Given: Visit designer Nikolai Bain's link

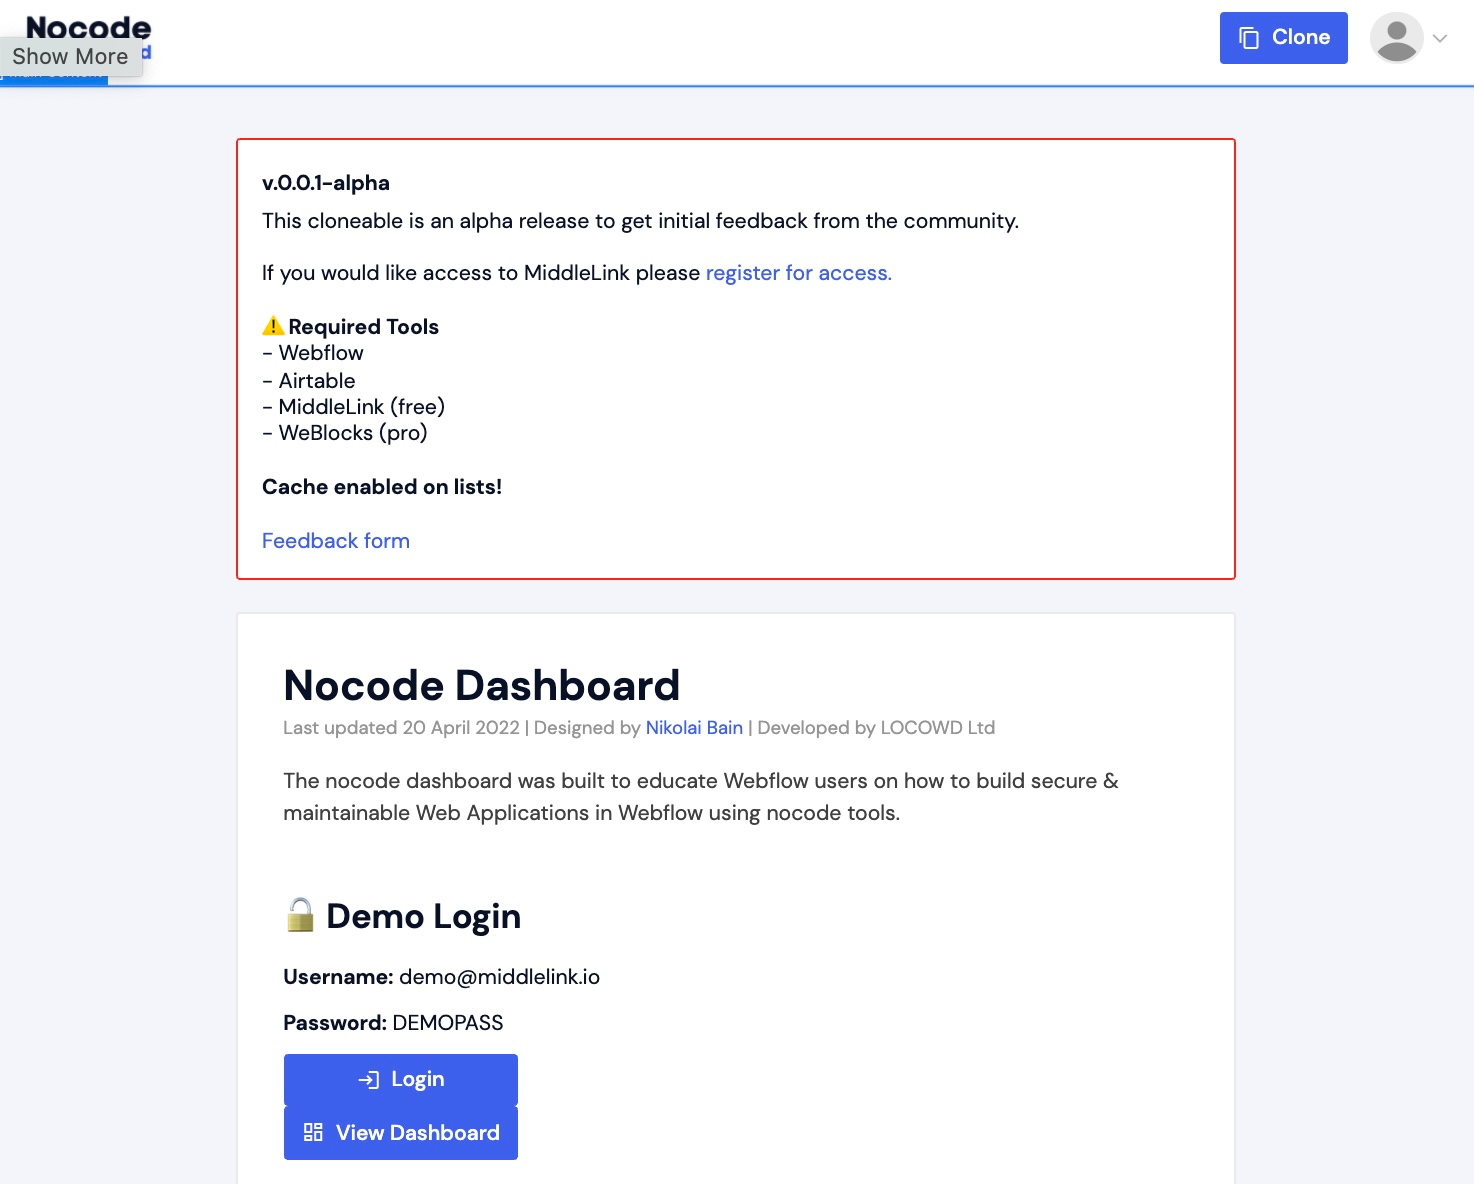Looking at the screenshot, I should [x=694, y=728].
